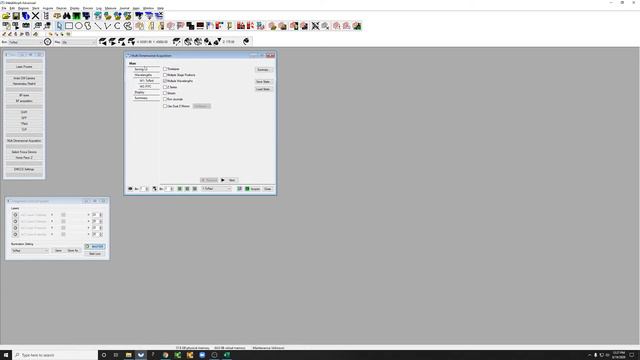Screen dimensions: 640x360
Task: Click Close in the acquisition dialog footer
Action: (268, 189)
